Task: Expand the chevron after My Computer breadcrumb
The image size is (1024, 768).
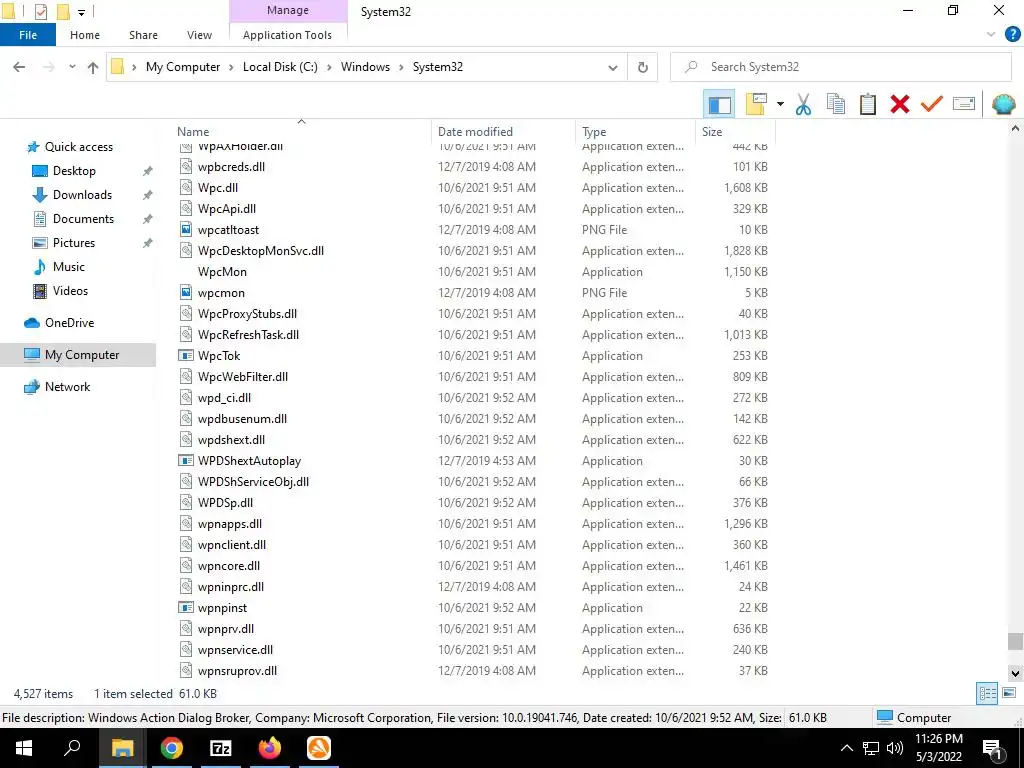Action: (231, 67)
